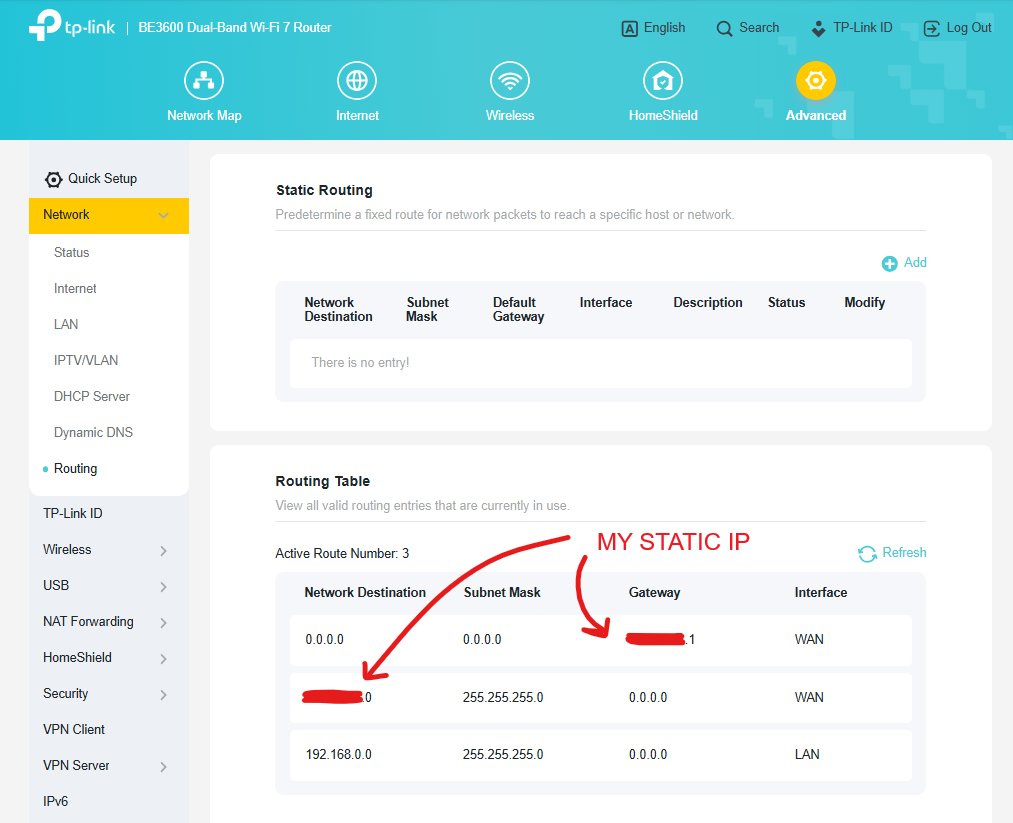Select the HomeShield house icon
This screenshot has height=823, width=1013.
coord(662,81)
